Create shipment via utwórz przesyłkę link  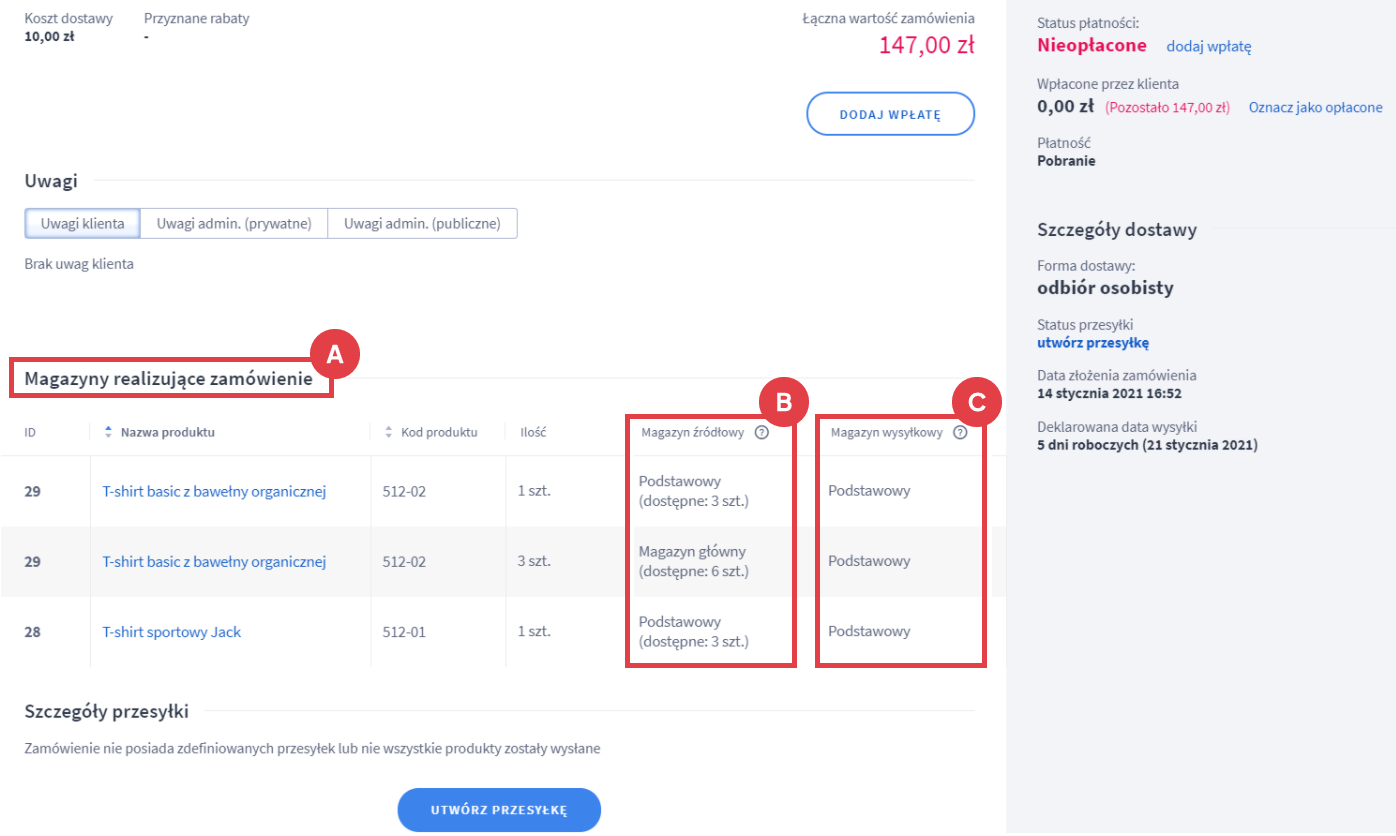[1093, 342]
